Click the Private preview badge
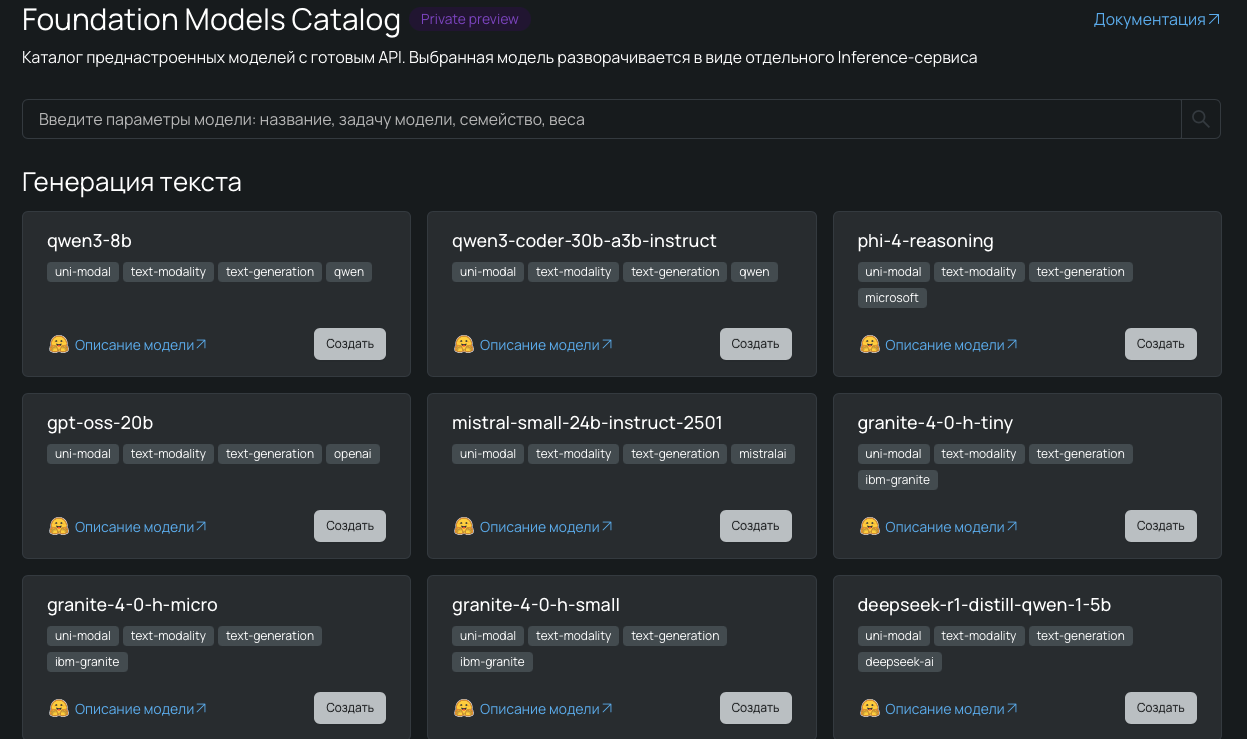Viewport: 1247px width, 739px height. [x=469, y=20]
